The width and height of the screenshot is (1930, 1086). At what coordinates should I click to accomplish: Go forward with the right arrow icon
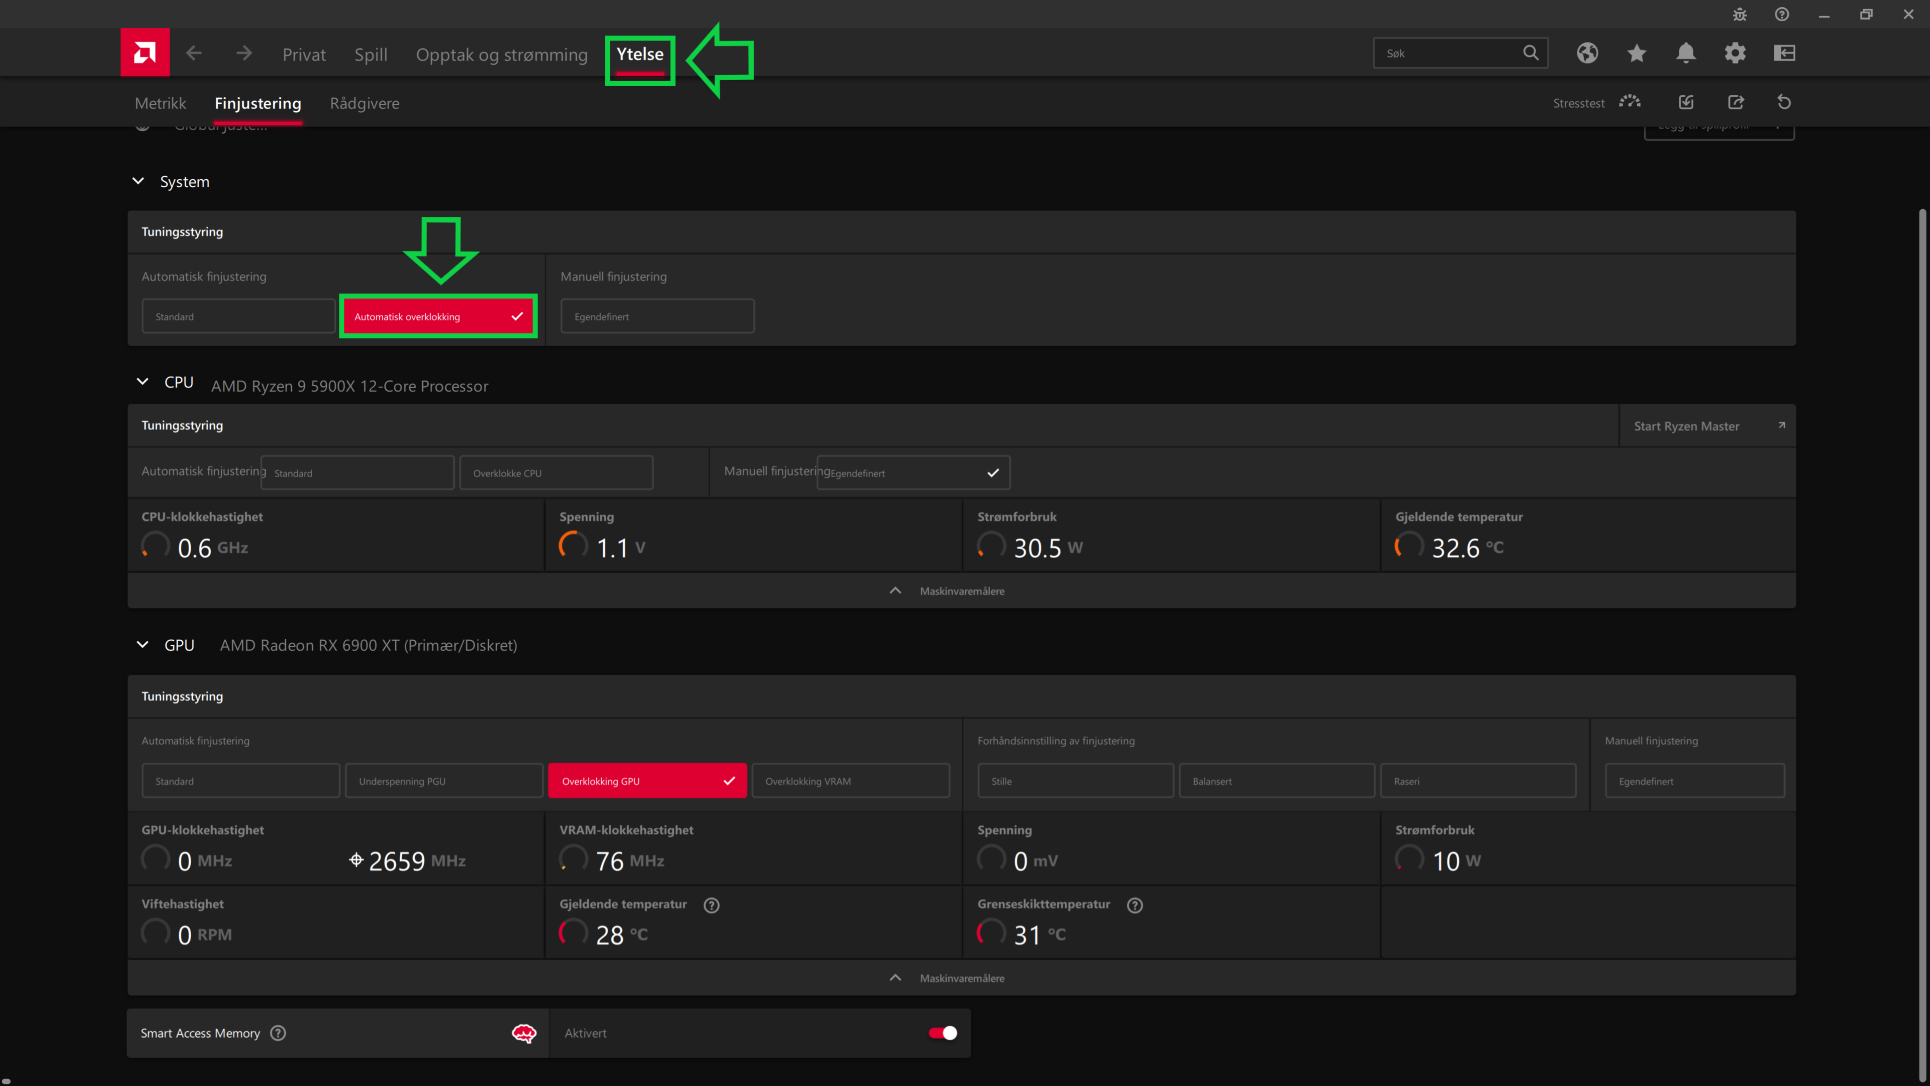(244, 53)
